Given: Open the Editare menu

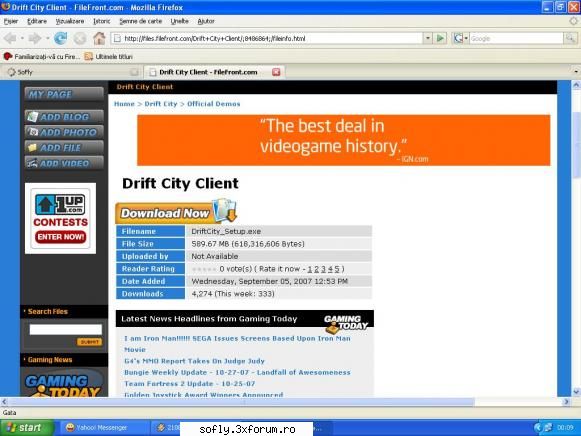Looking at the screenshot, I should pos(37,21).
